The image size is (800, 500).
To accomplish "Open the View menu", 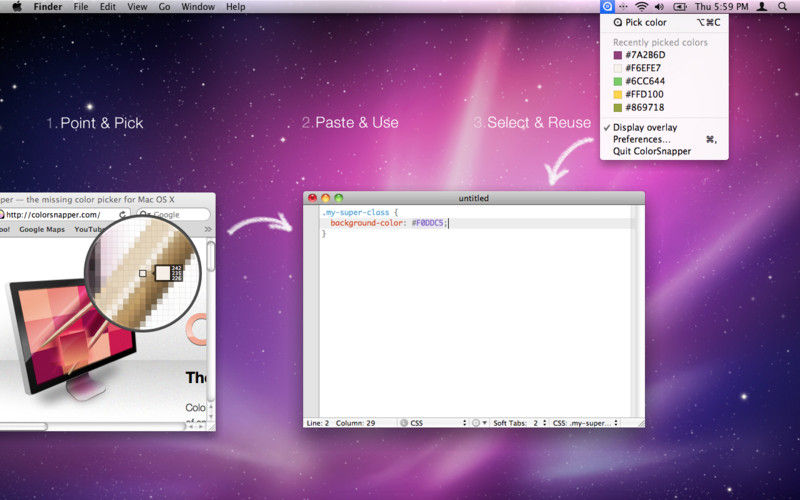I will (137, 7).
